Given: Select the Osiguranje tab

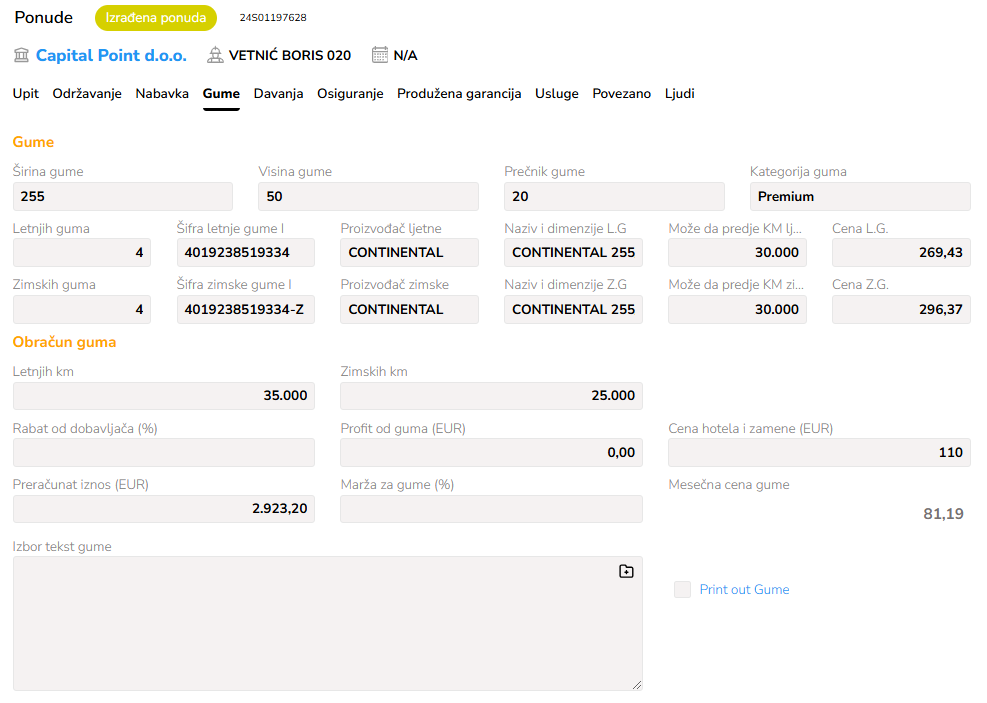Looking at the screenshot, I should [350, 94].
